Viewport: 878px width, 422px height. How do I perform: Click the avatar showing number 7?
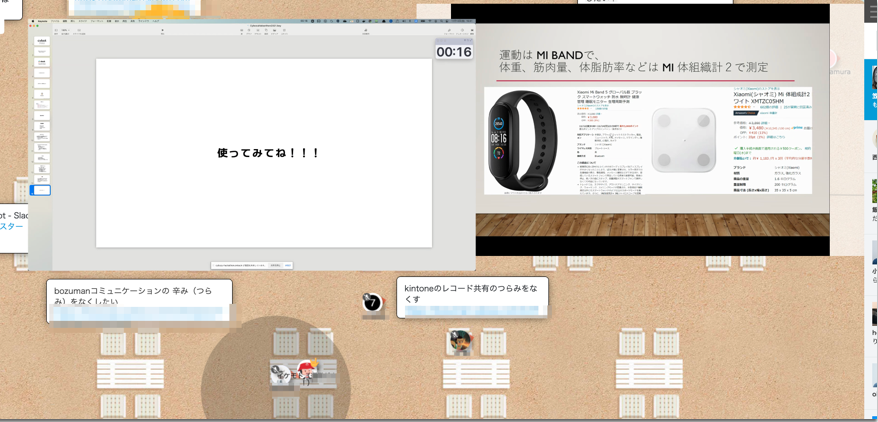pos(372,303)
